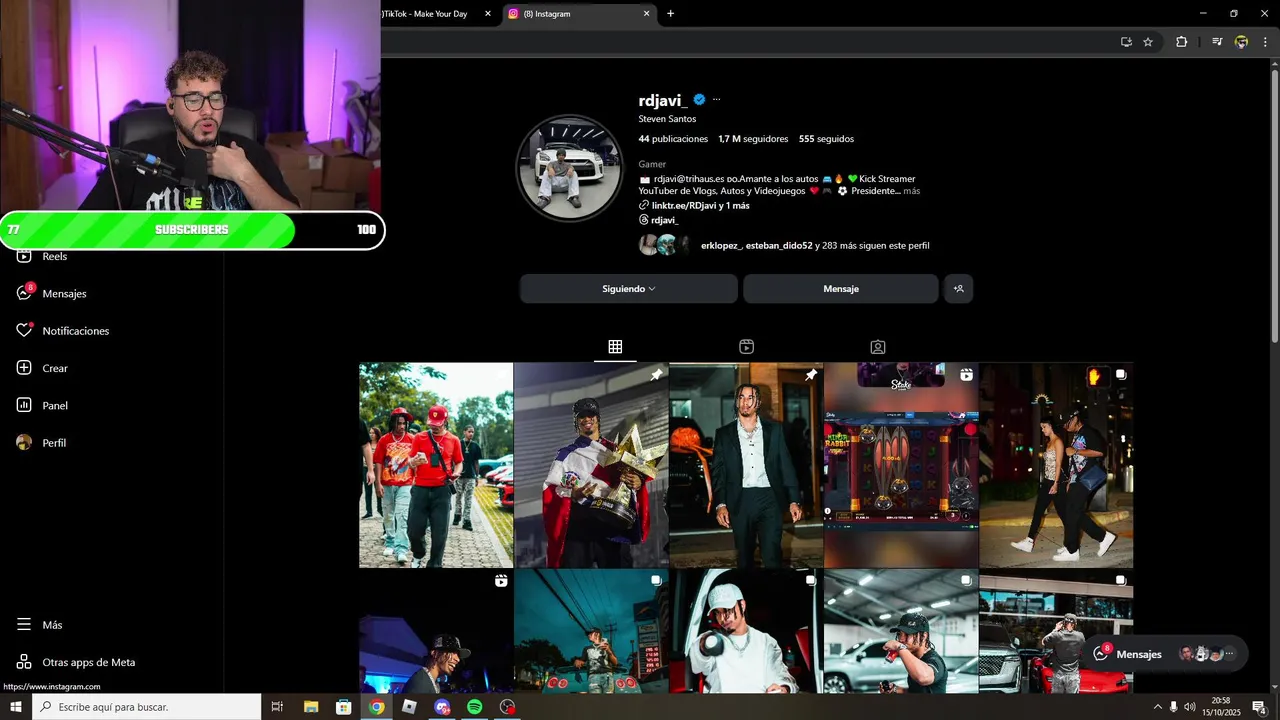Bookmark this page with the star

point(1148,42)
